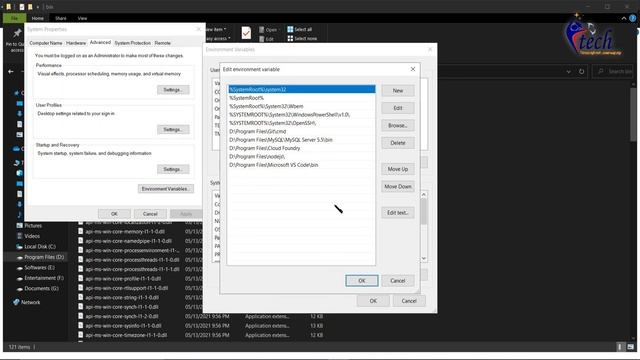Click the Browse... button
Screen dimensions: 640x360
coord(398,125)
